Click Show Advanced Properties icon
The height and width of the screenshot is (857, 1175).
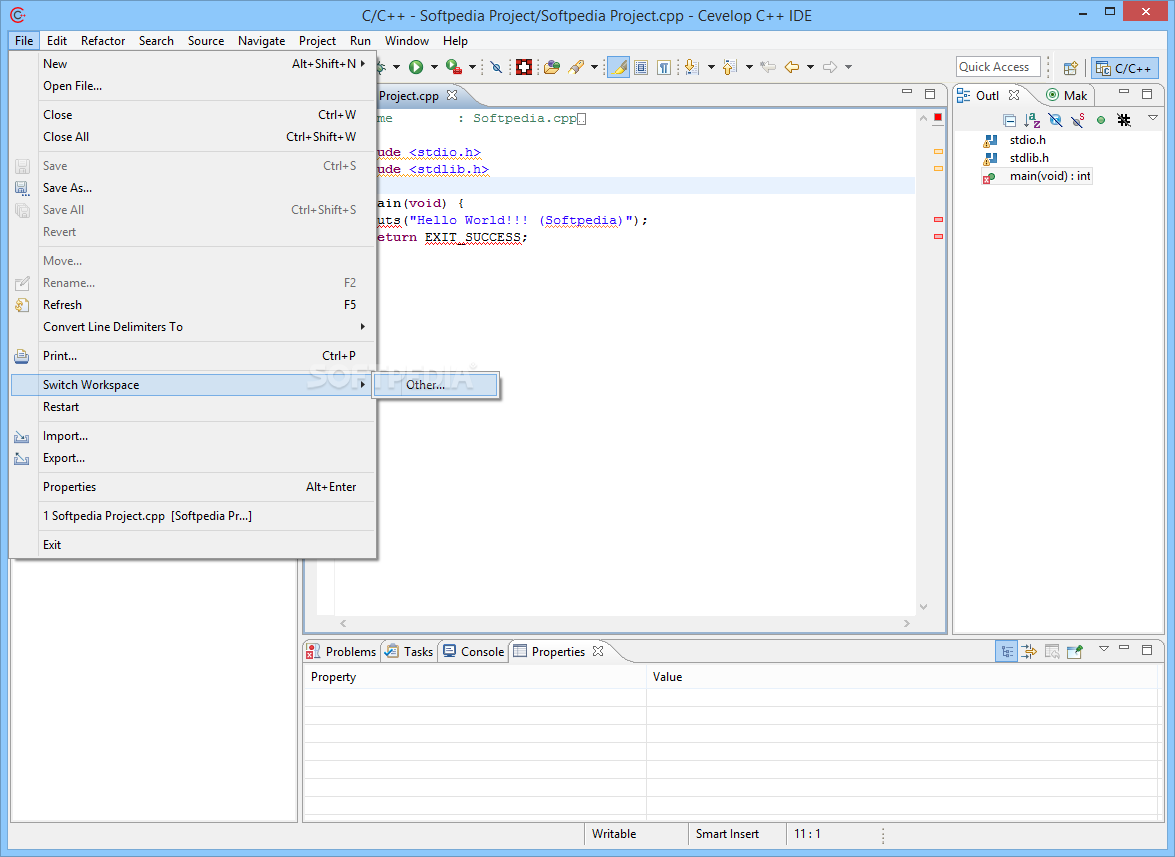1030,652
